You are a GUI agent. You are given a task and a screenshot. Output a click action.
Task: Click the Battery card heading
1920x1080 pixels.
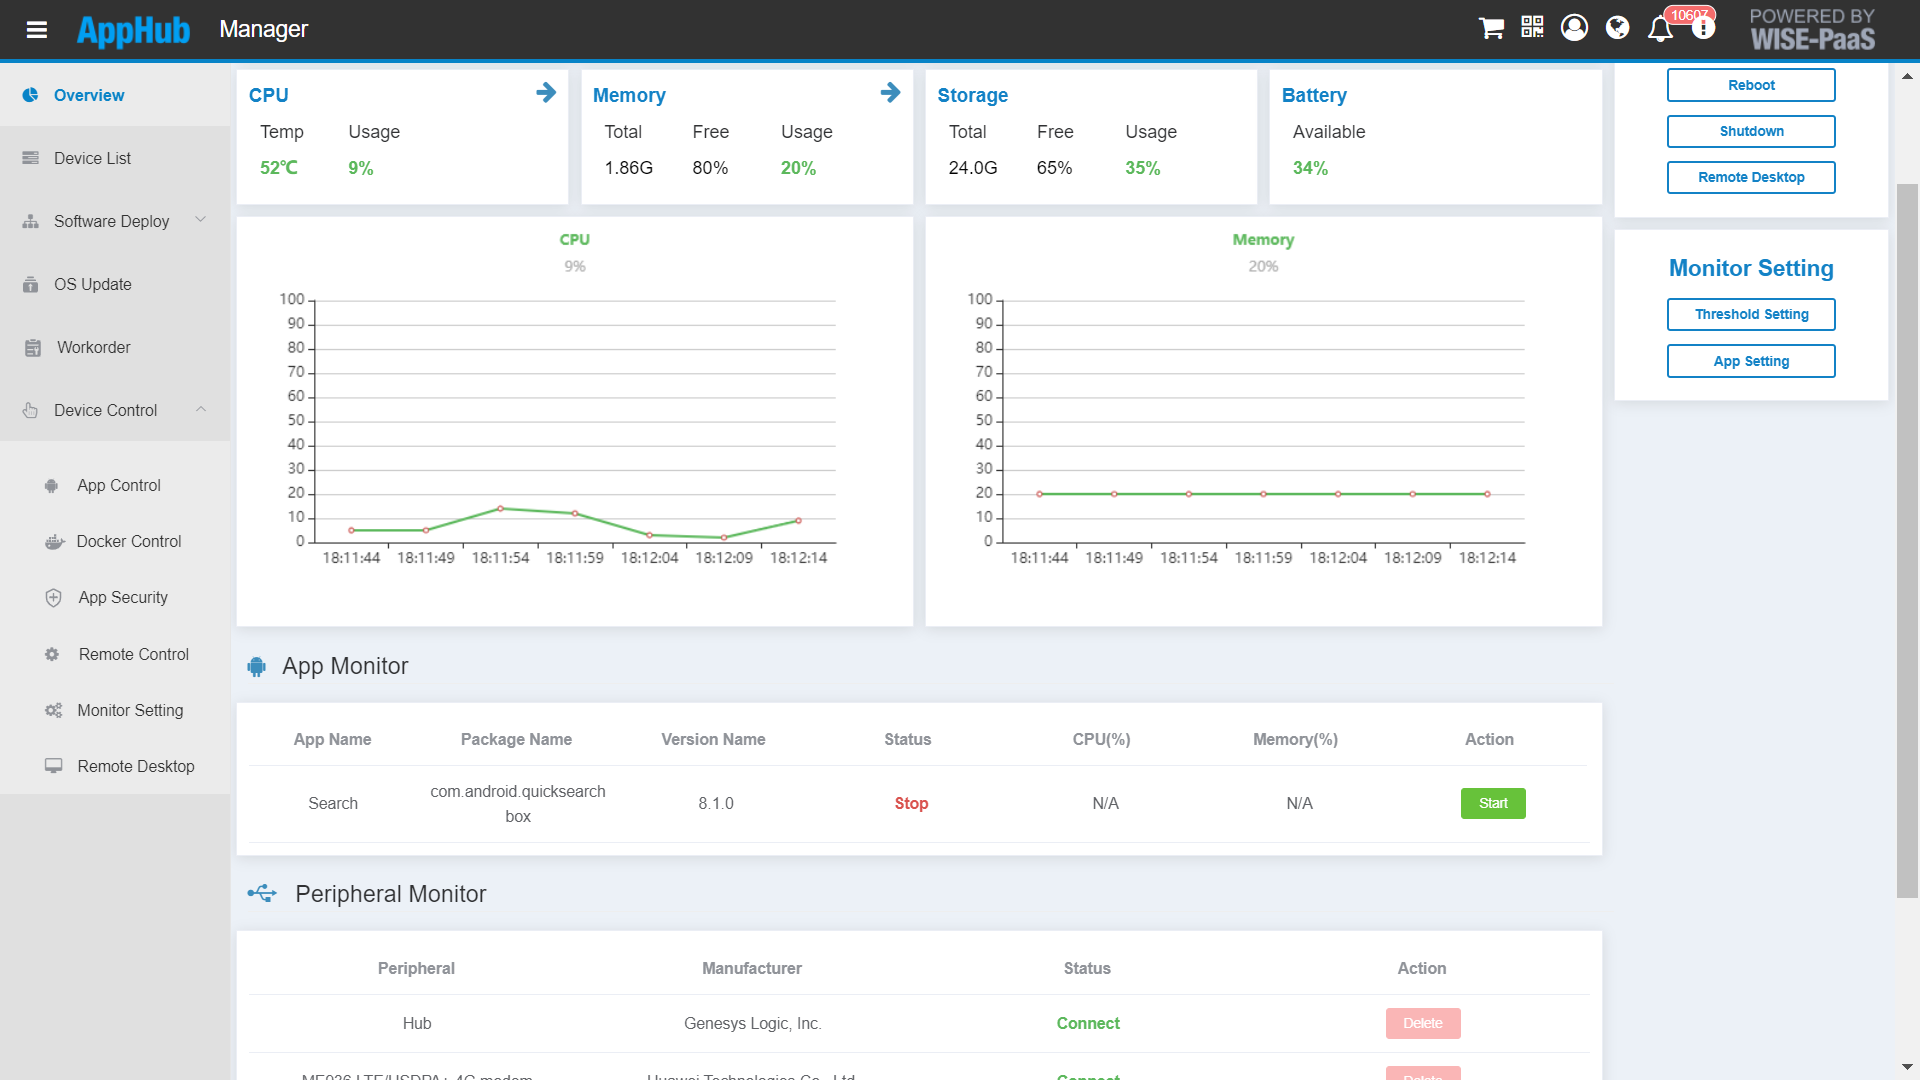[x=1314, y=95]
